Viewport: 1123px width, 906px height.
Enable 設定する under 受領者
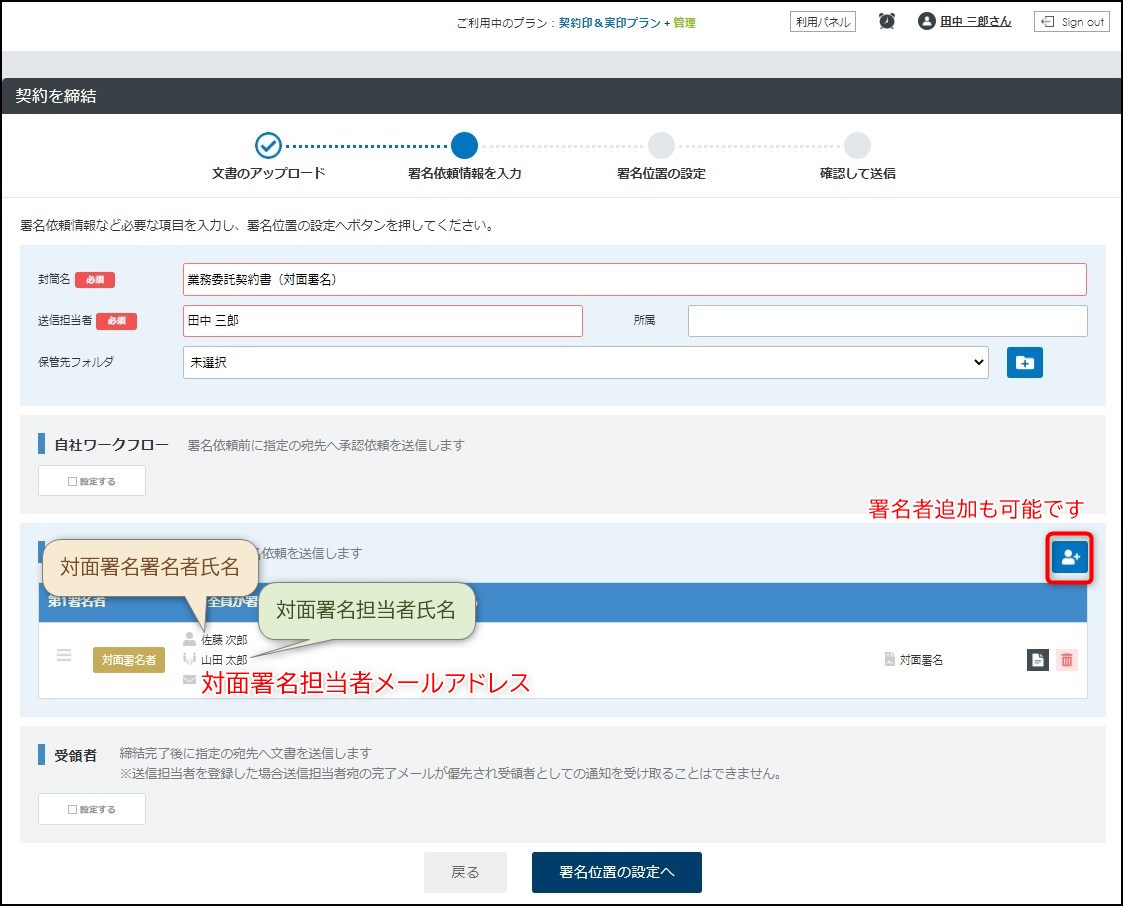tap(91, 808)
